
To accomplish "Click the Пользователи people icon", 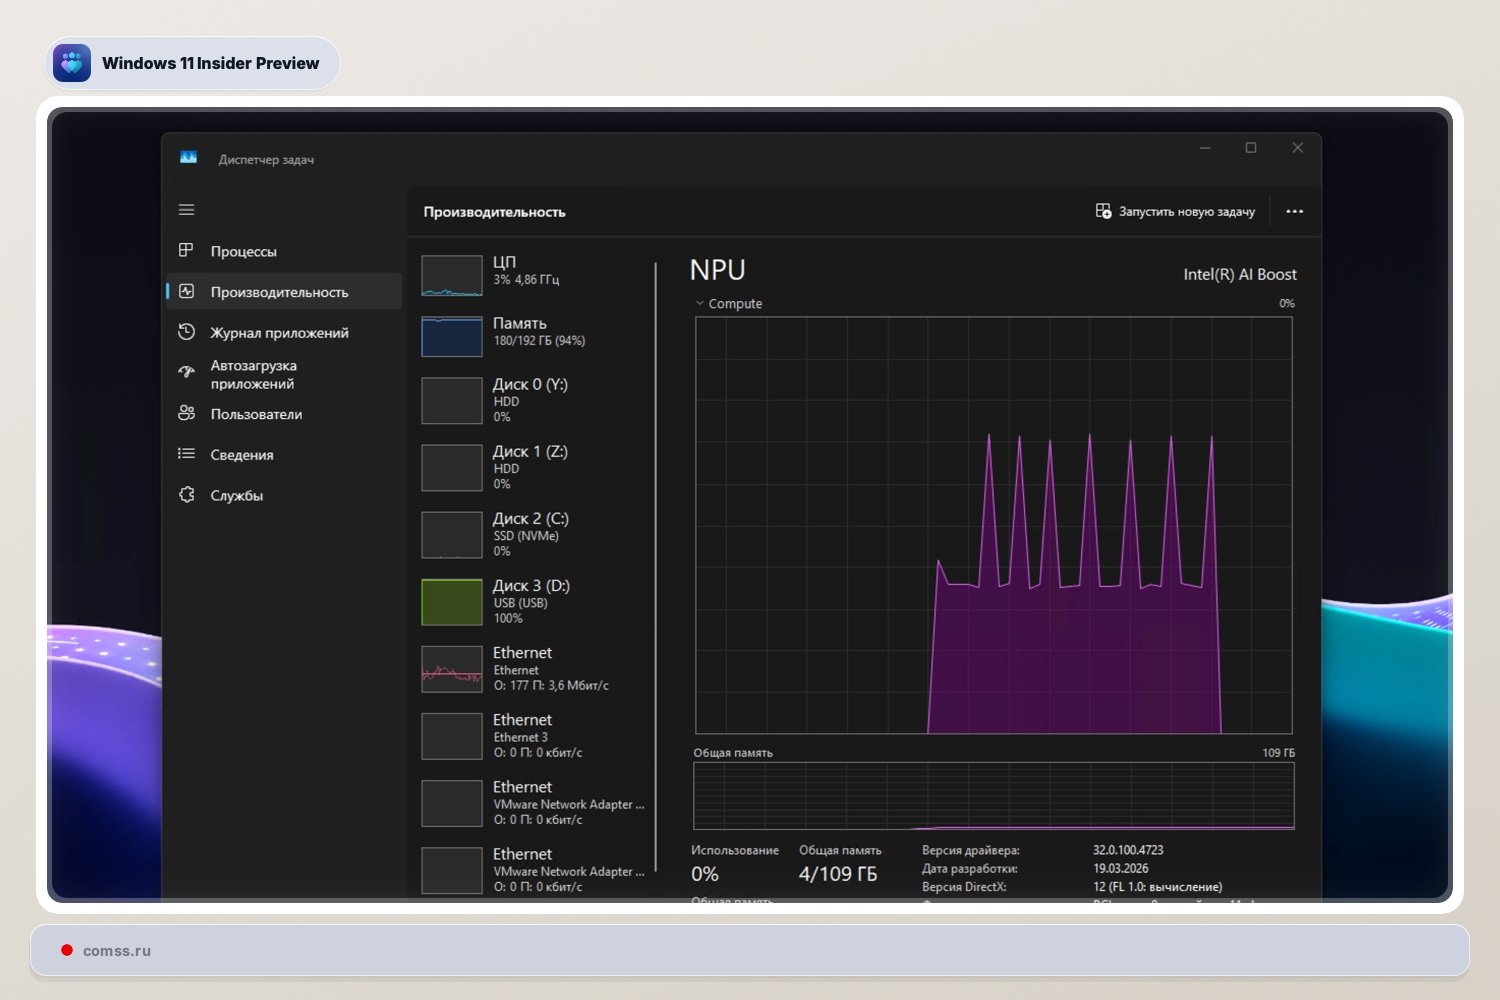I will (186, 413).
